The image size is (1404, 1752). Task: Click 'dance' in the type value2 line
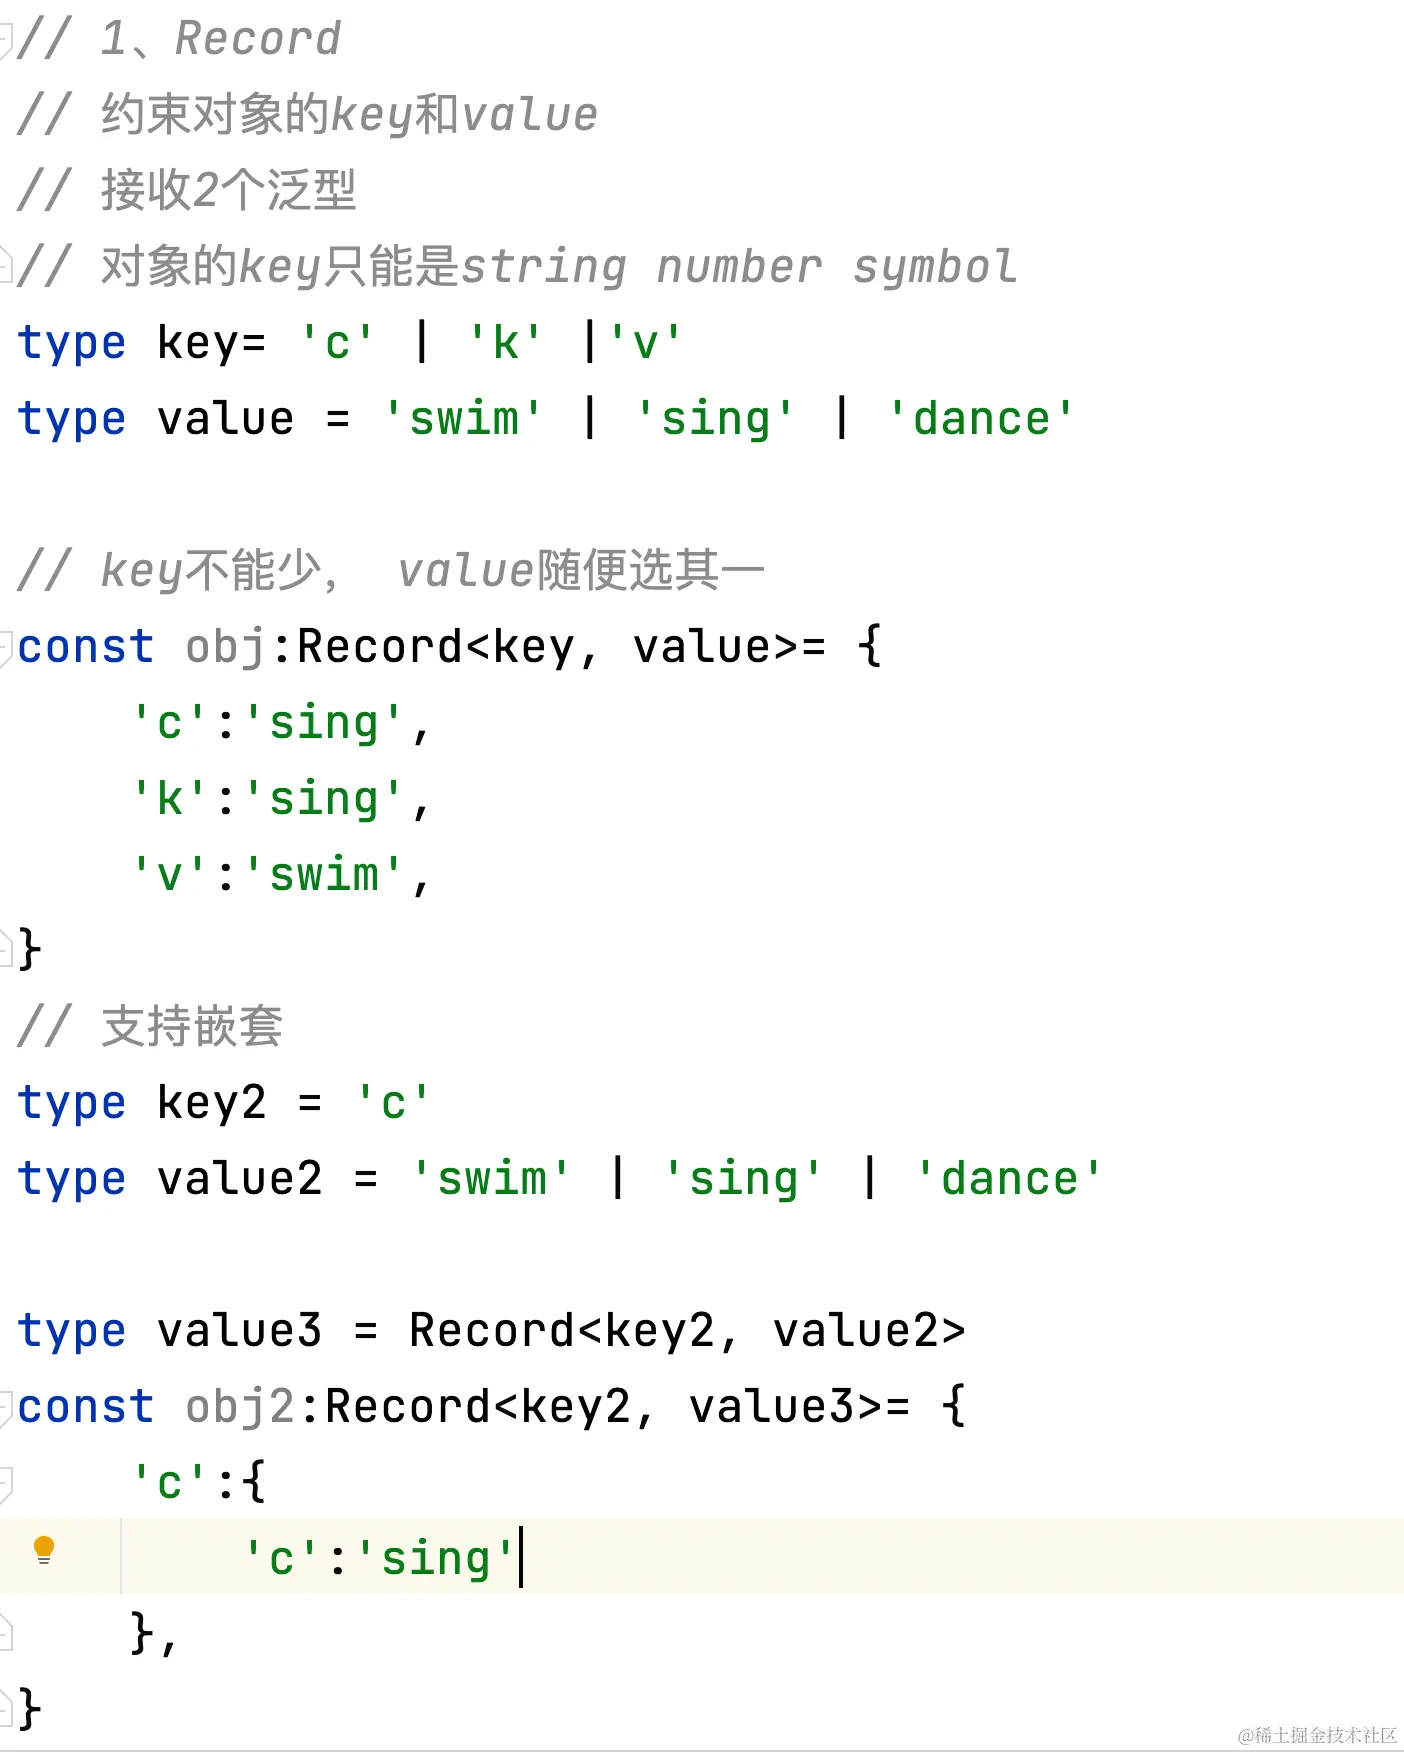[1009, 1178]
